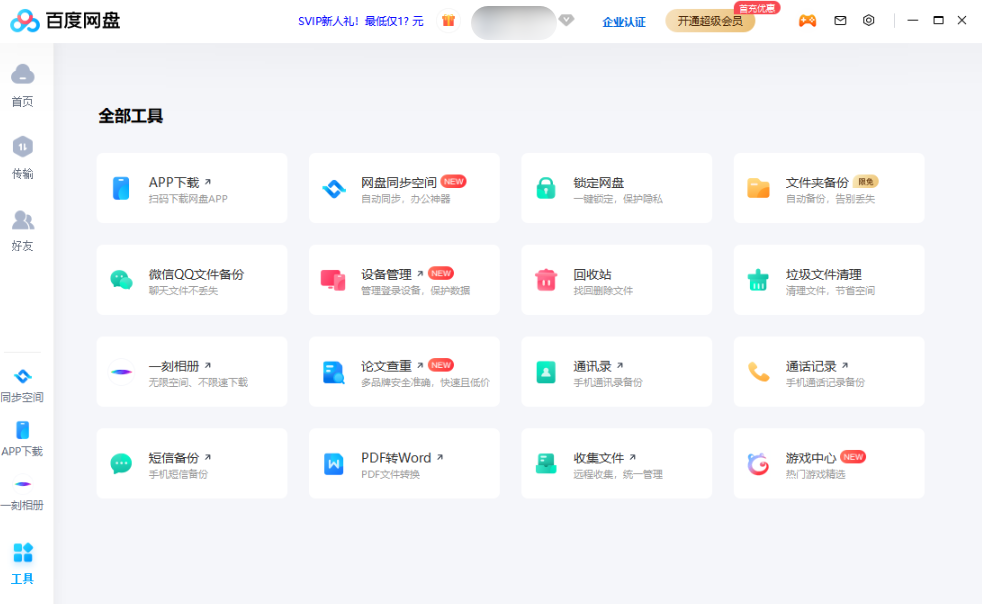Open the PDF转Word card title
Viewport: 982px width, 604px height.
(396, 458)
